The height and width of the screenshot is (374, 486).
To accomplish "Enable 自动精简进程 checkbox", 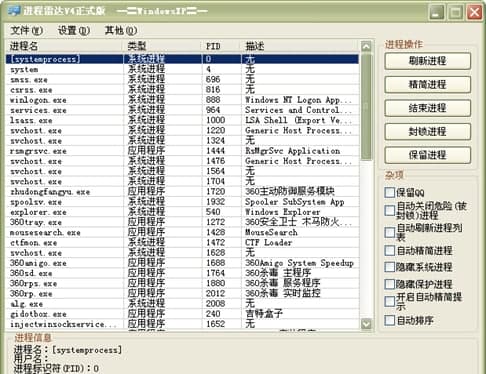I will 389,251.
